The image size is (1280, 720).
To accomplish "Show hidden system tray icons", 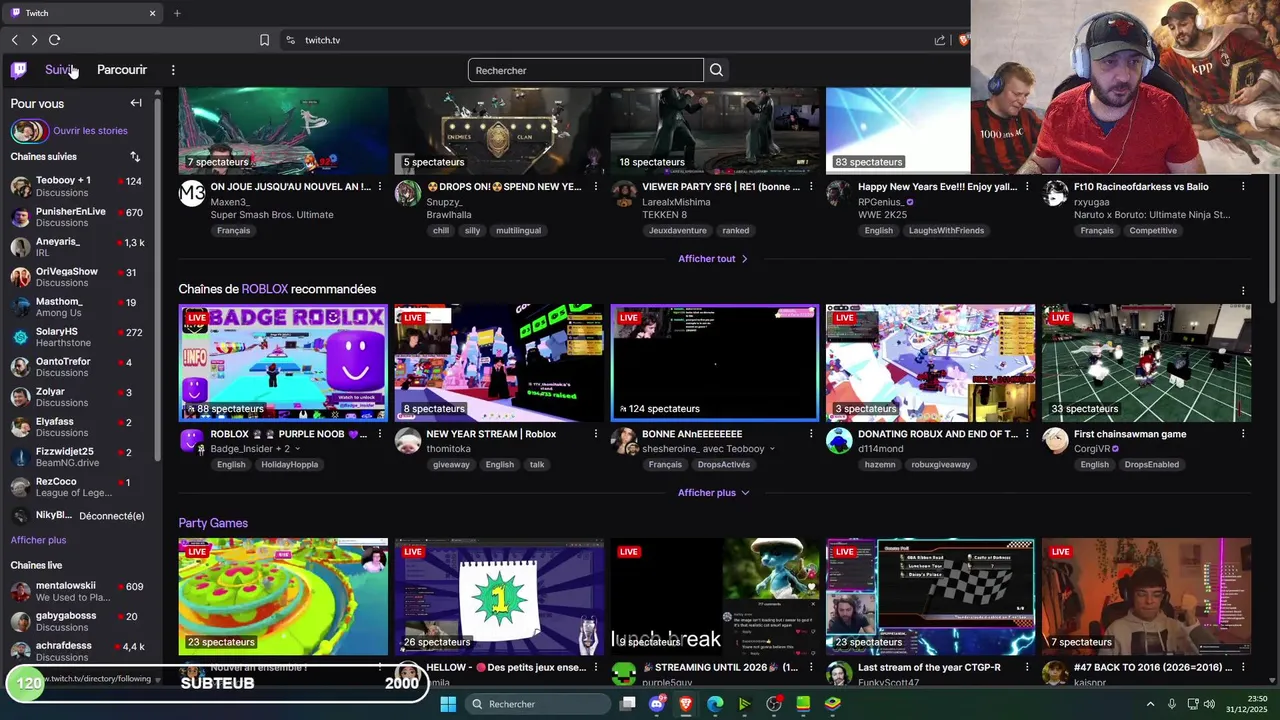I will tap(1150, 704).
